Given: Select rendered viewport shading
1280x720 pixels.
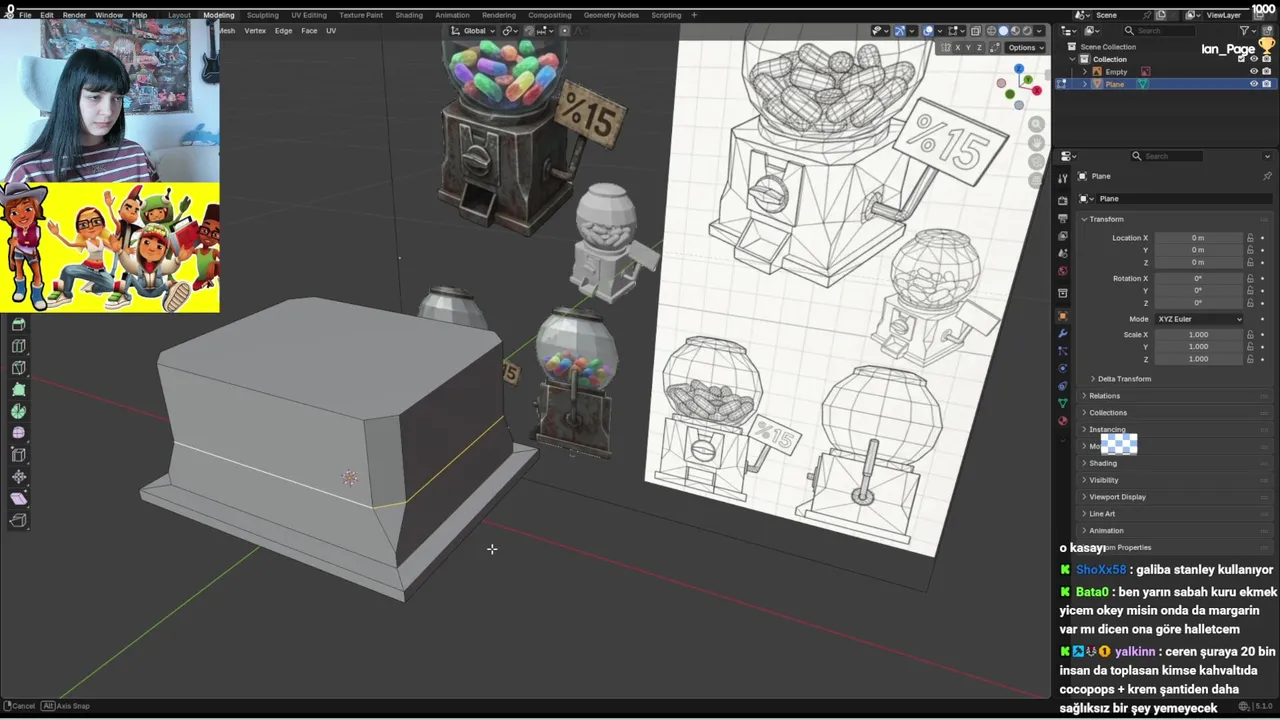Looking at the screenshot, I should [1028, 31].
